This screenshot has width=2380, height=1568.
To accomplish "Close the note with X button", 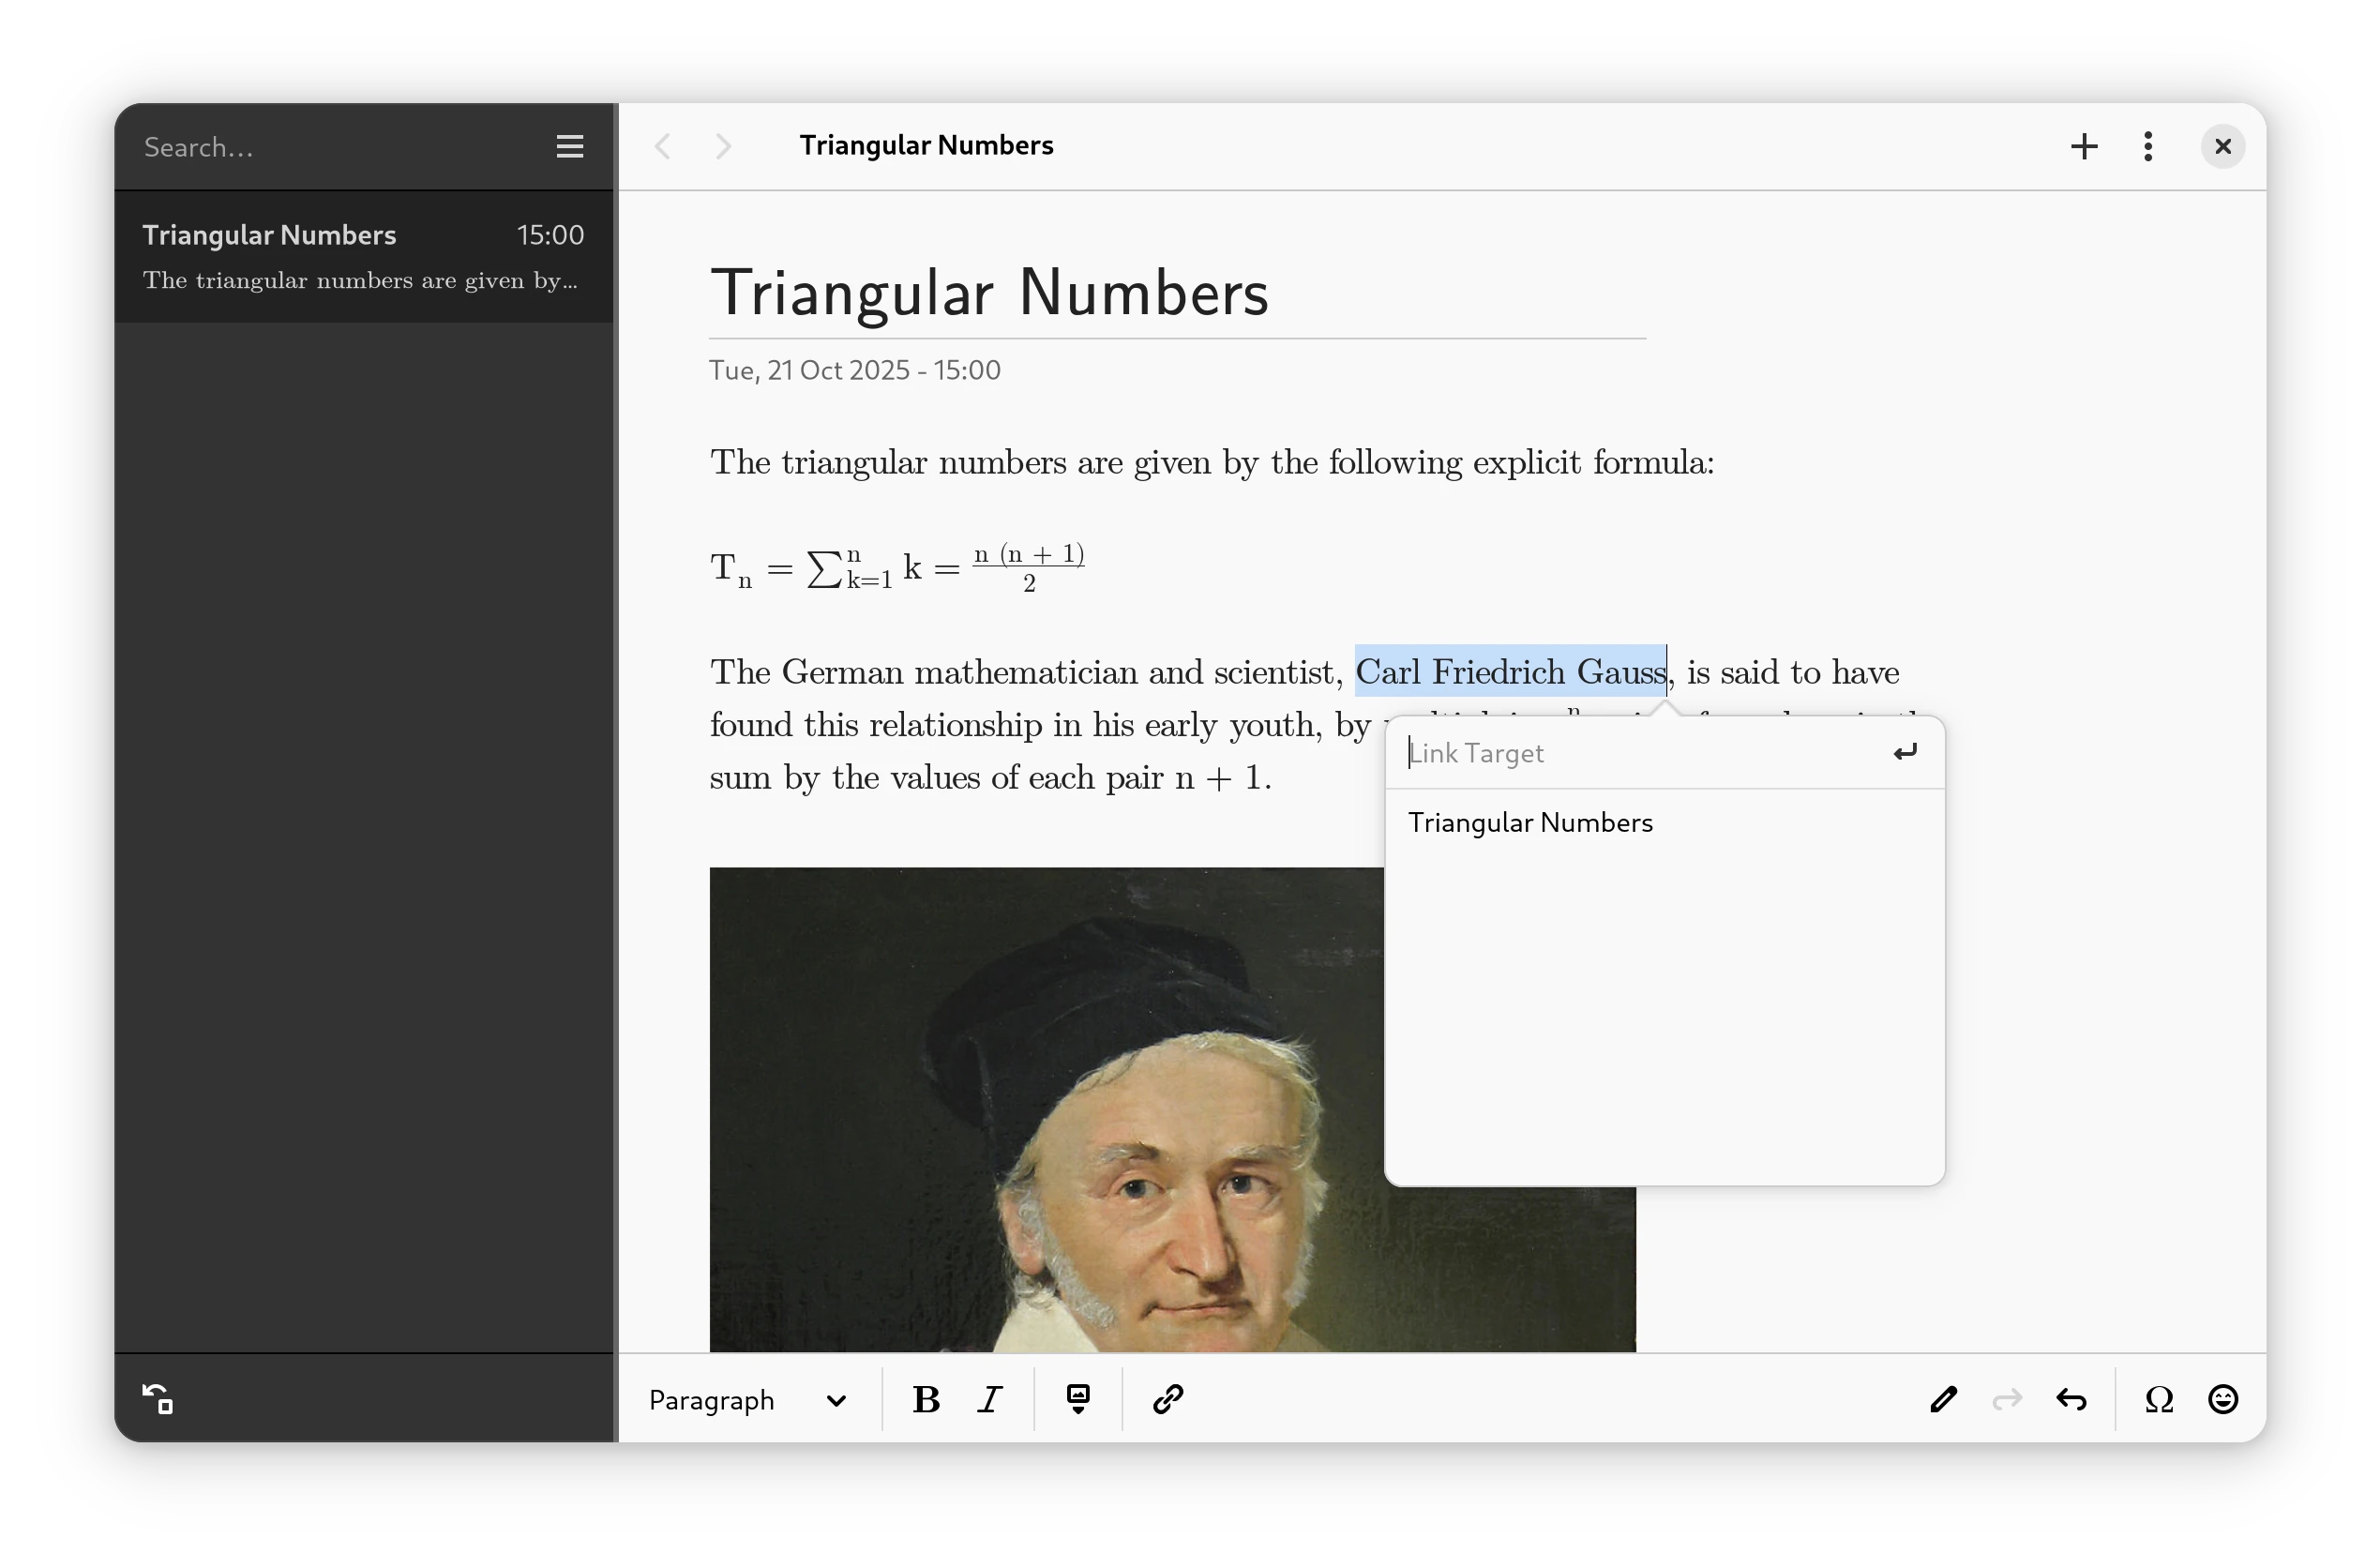I will (x=2222, y=147).
